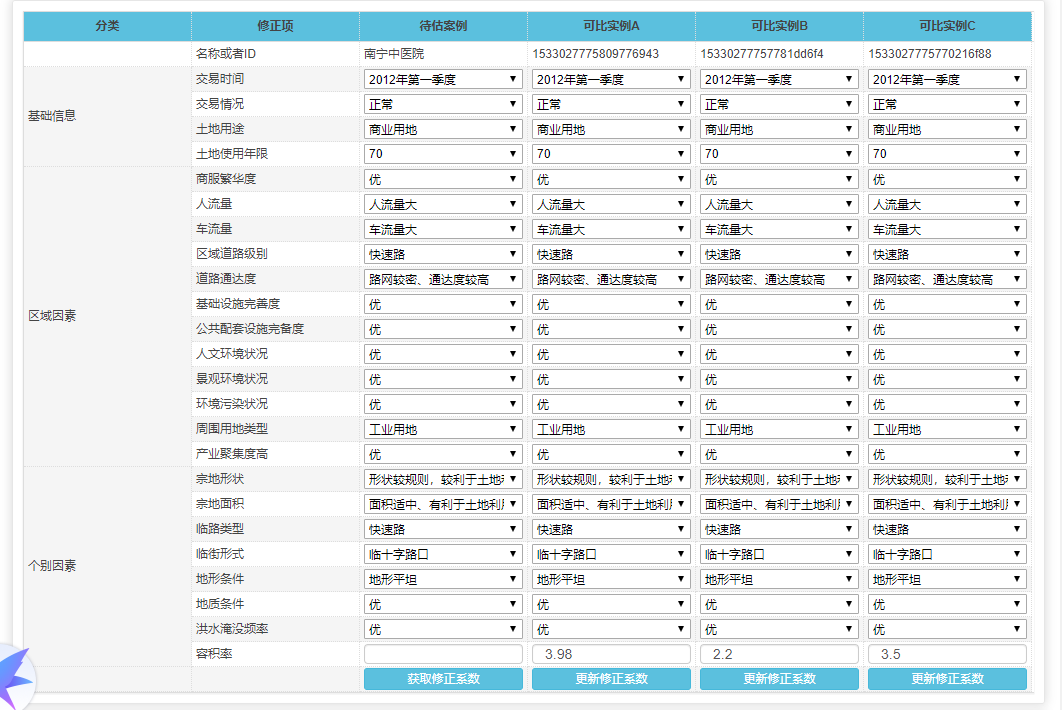Viewport: 1062px width, 710px height.
Task: Open 环境污染状况 dropdown for 可比实例B
Action: [x=779, y=404]
